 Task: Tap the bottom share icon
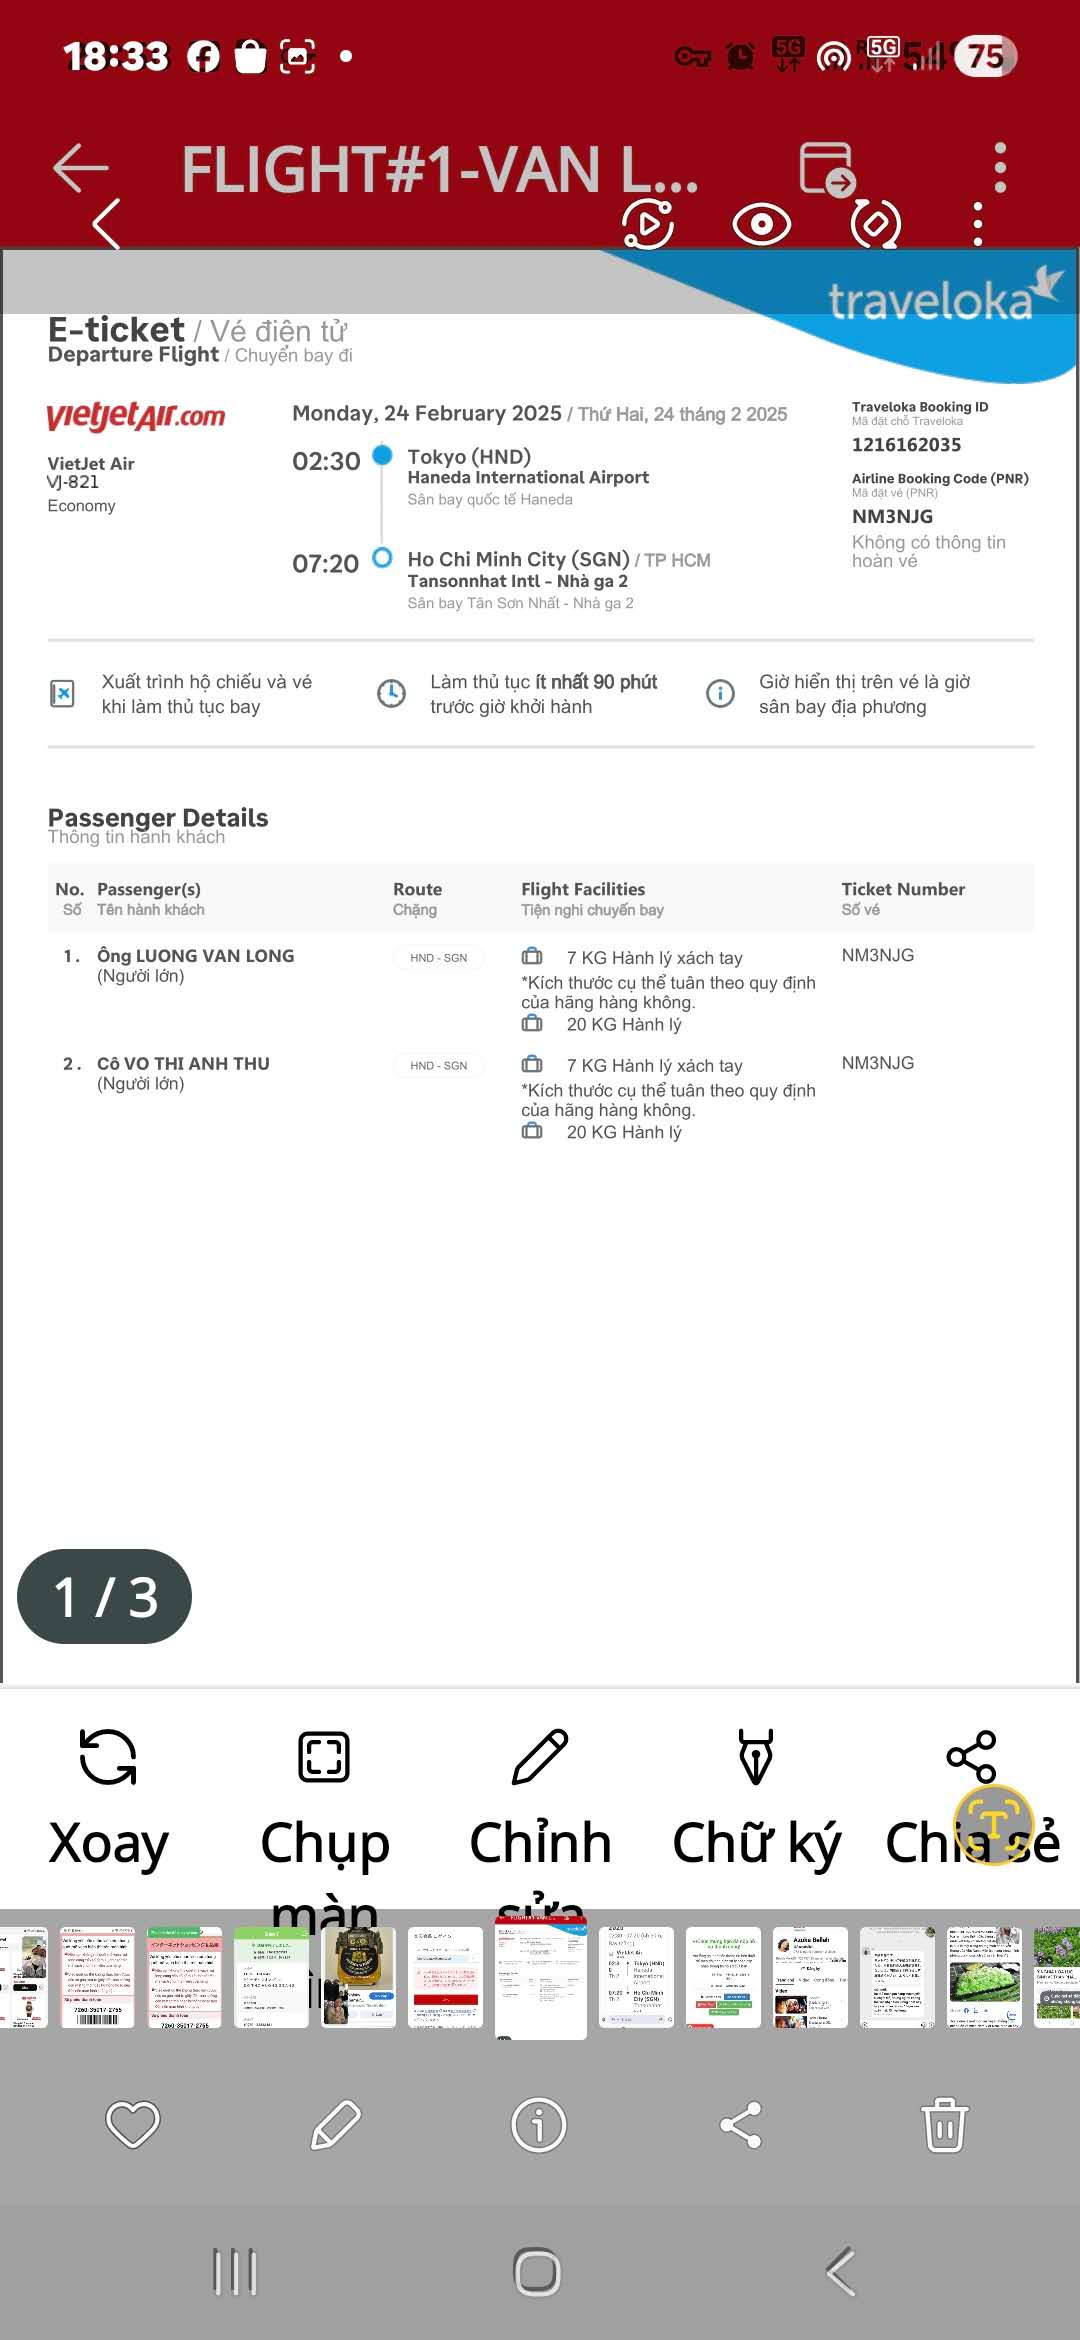point(741,2124)
